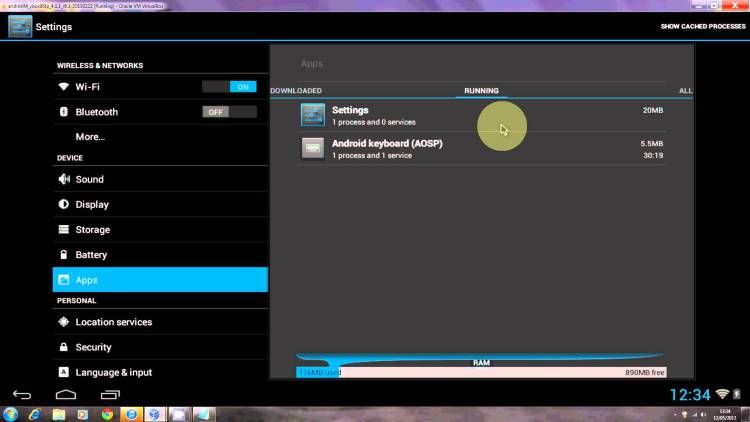Click the Security lock icon
The image size is (750, 422).
click(64, 347)
